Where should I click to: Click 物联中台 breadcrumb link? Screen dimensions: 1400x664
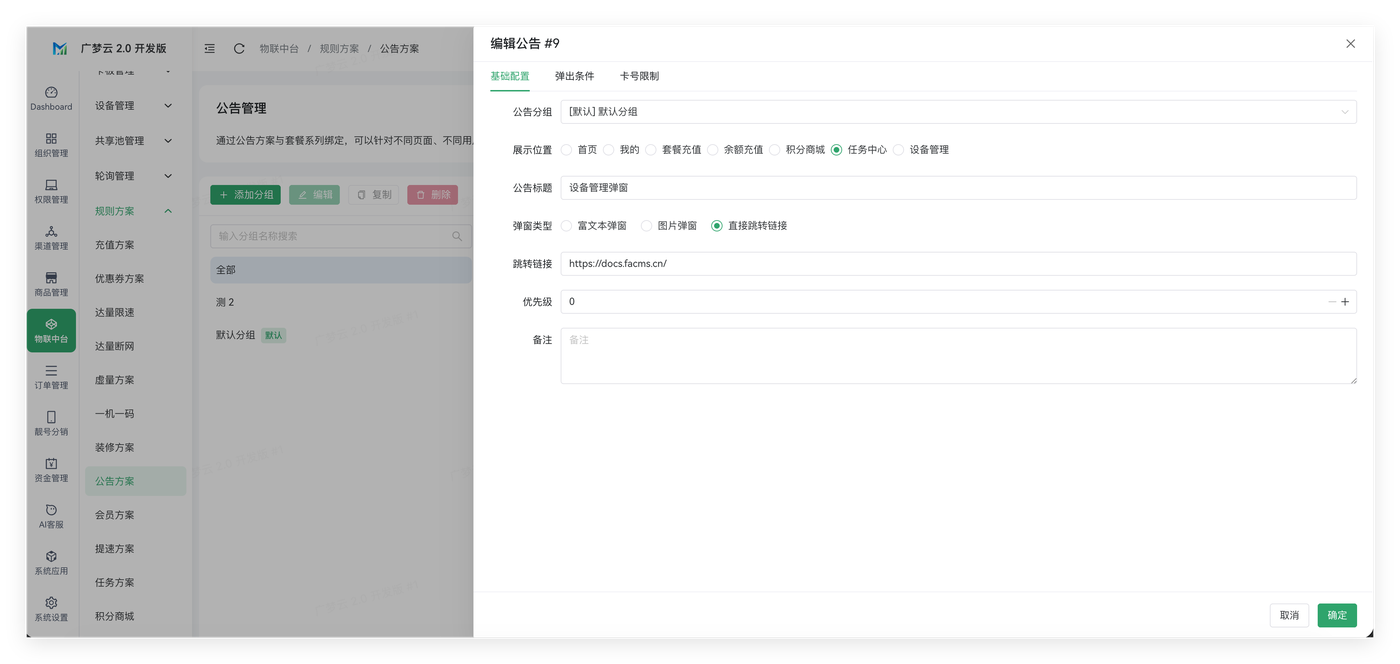(x=279, y=48)
